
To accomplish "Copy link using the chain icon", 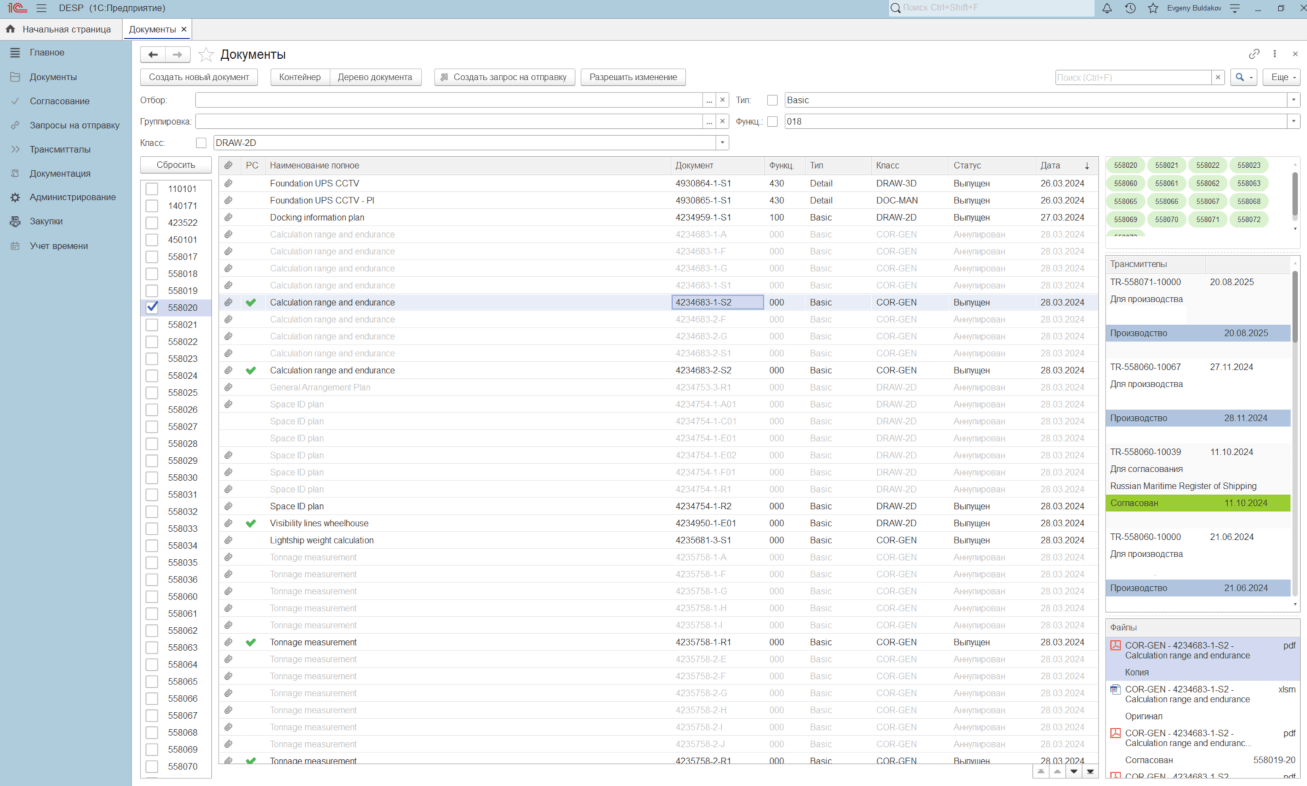I will [1254, 54].
